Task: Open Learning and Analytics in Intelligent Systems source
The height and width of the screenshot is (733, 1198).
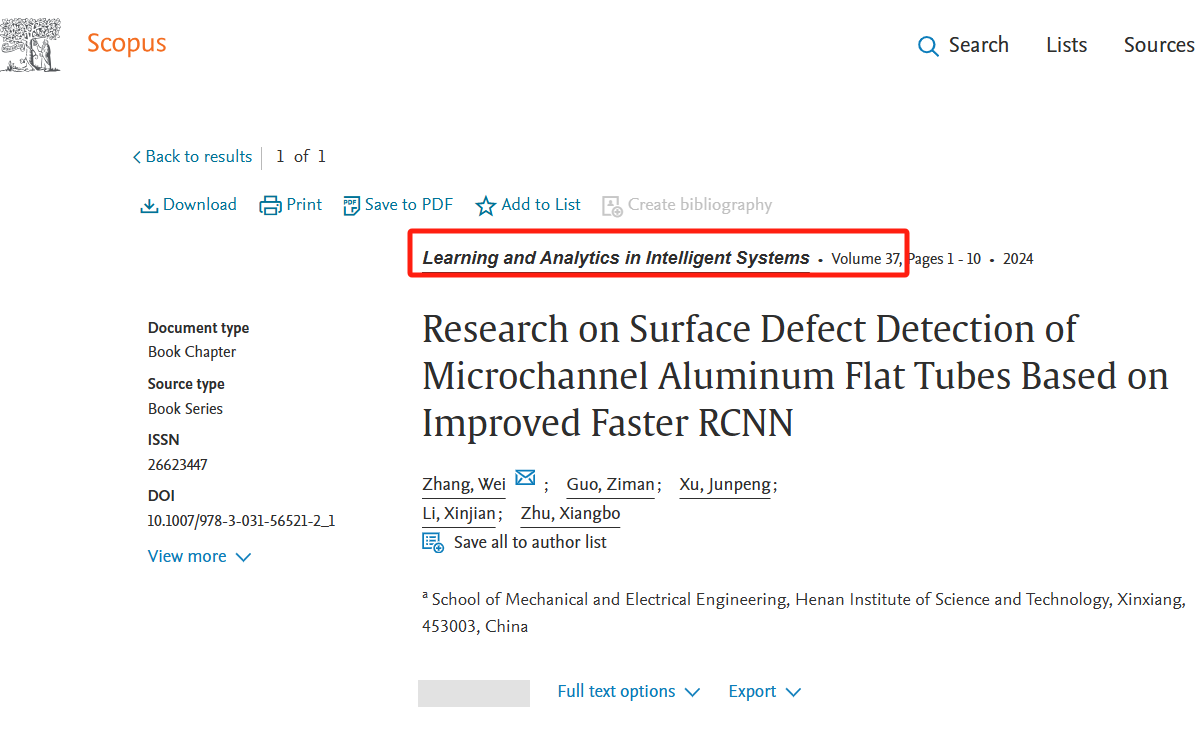Action: click(616, 258)
